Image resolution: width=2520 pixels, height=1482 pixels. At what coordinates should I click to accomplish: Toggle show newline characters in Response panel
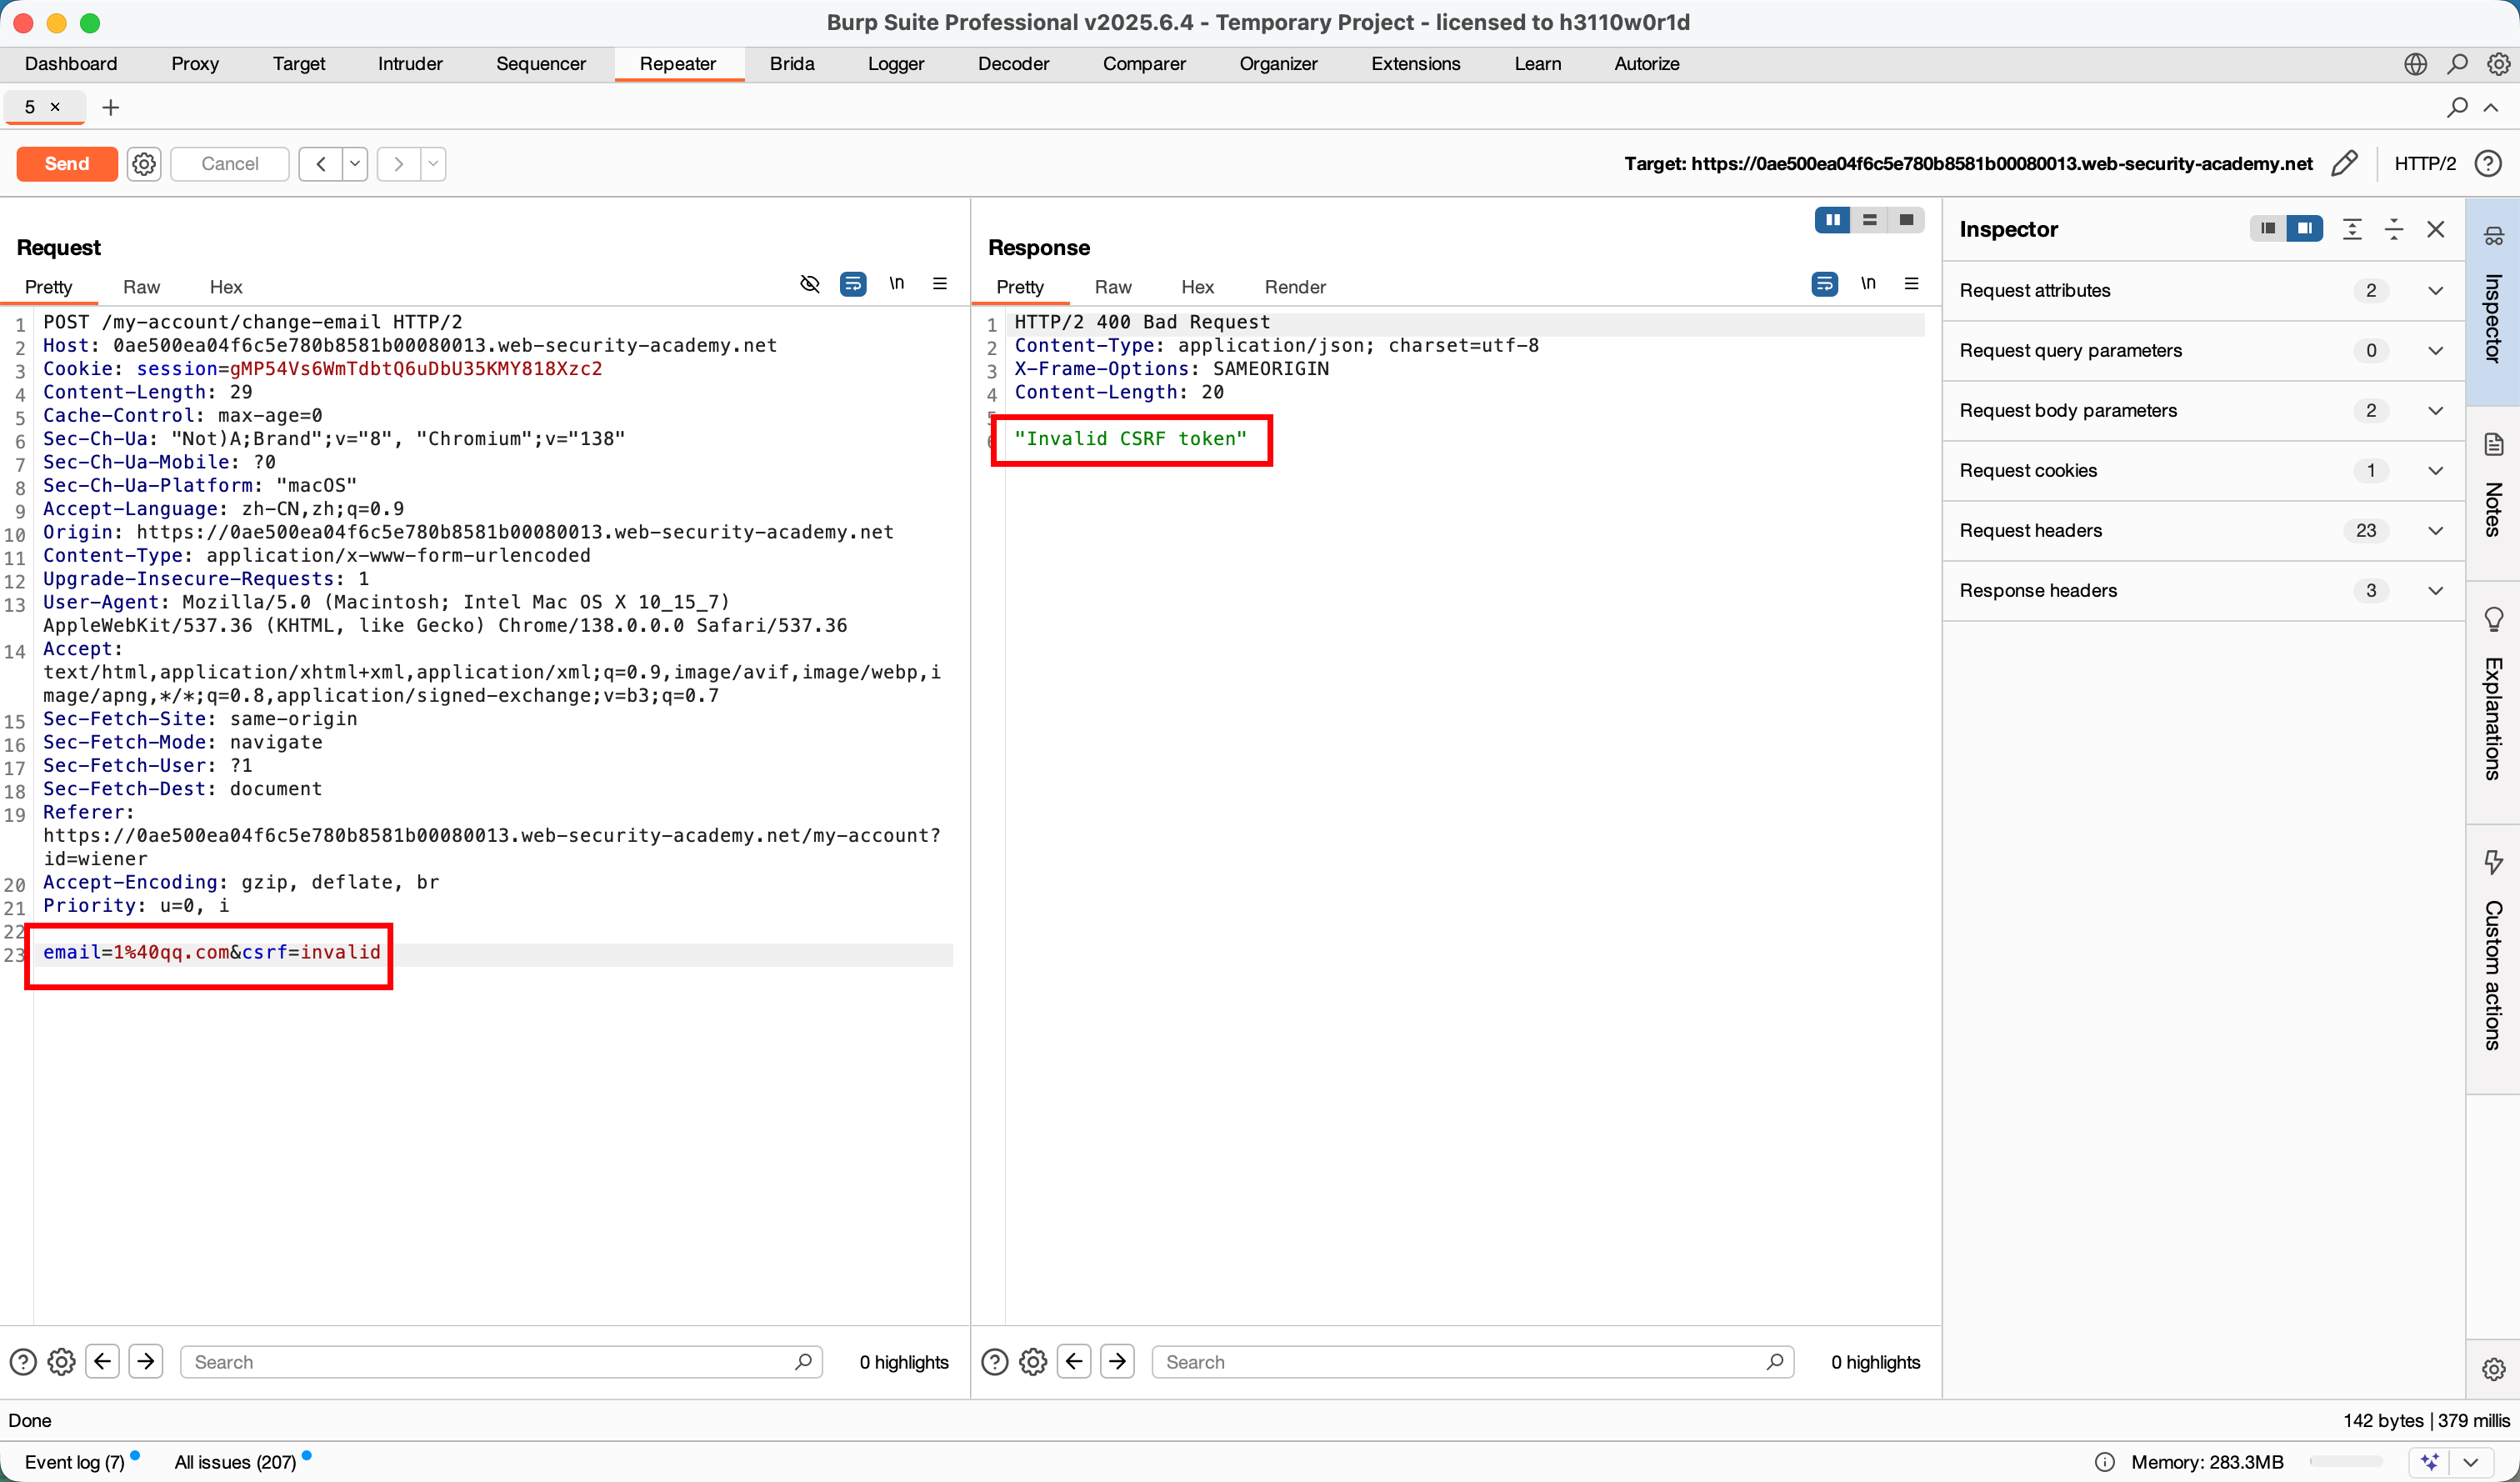(x=1867, y=284)
